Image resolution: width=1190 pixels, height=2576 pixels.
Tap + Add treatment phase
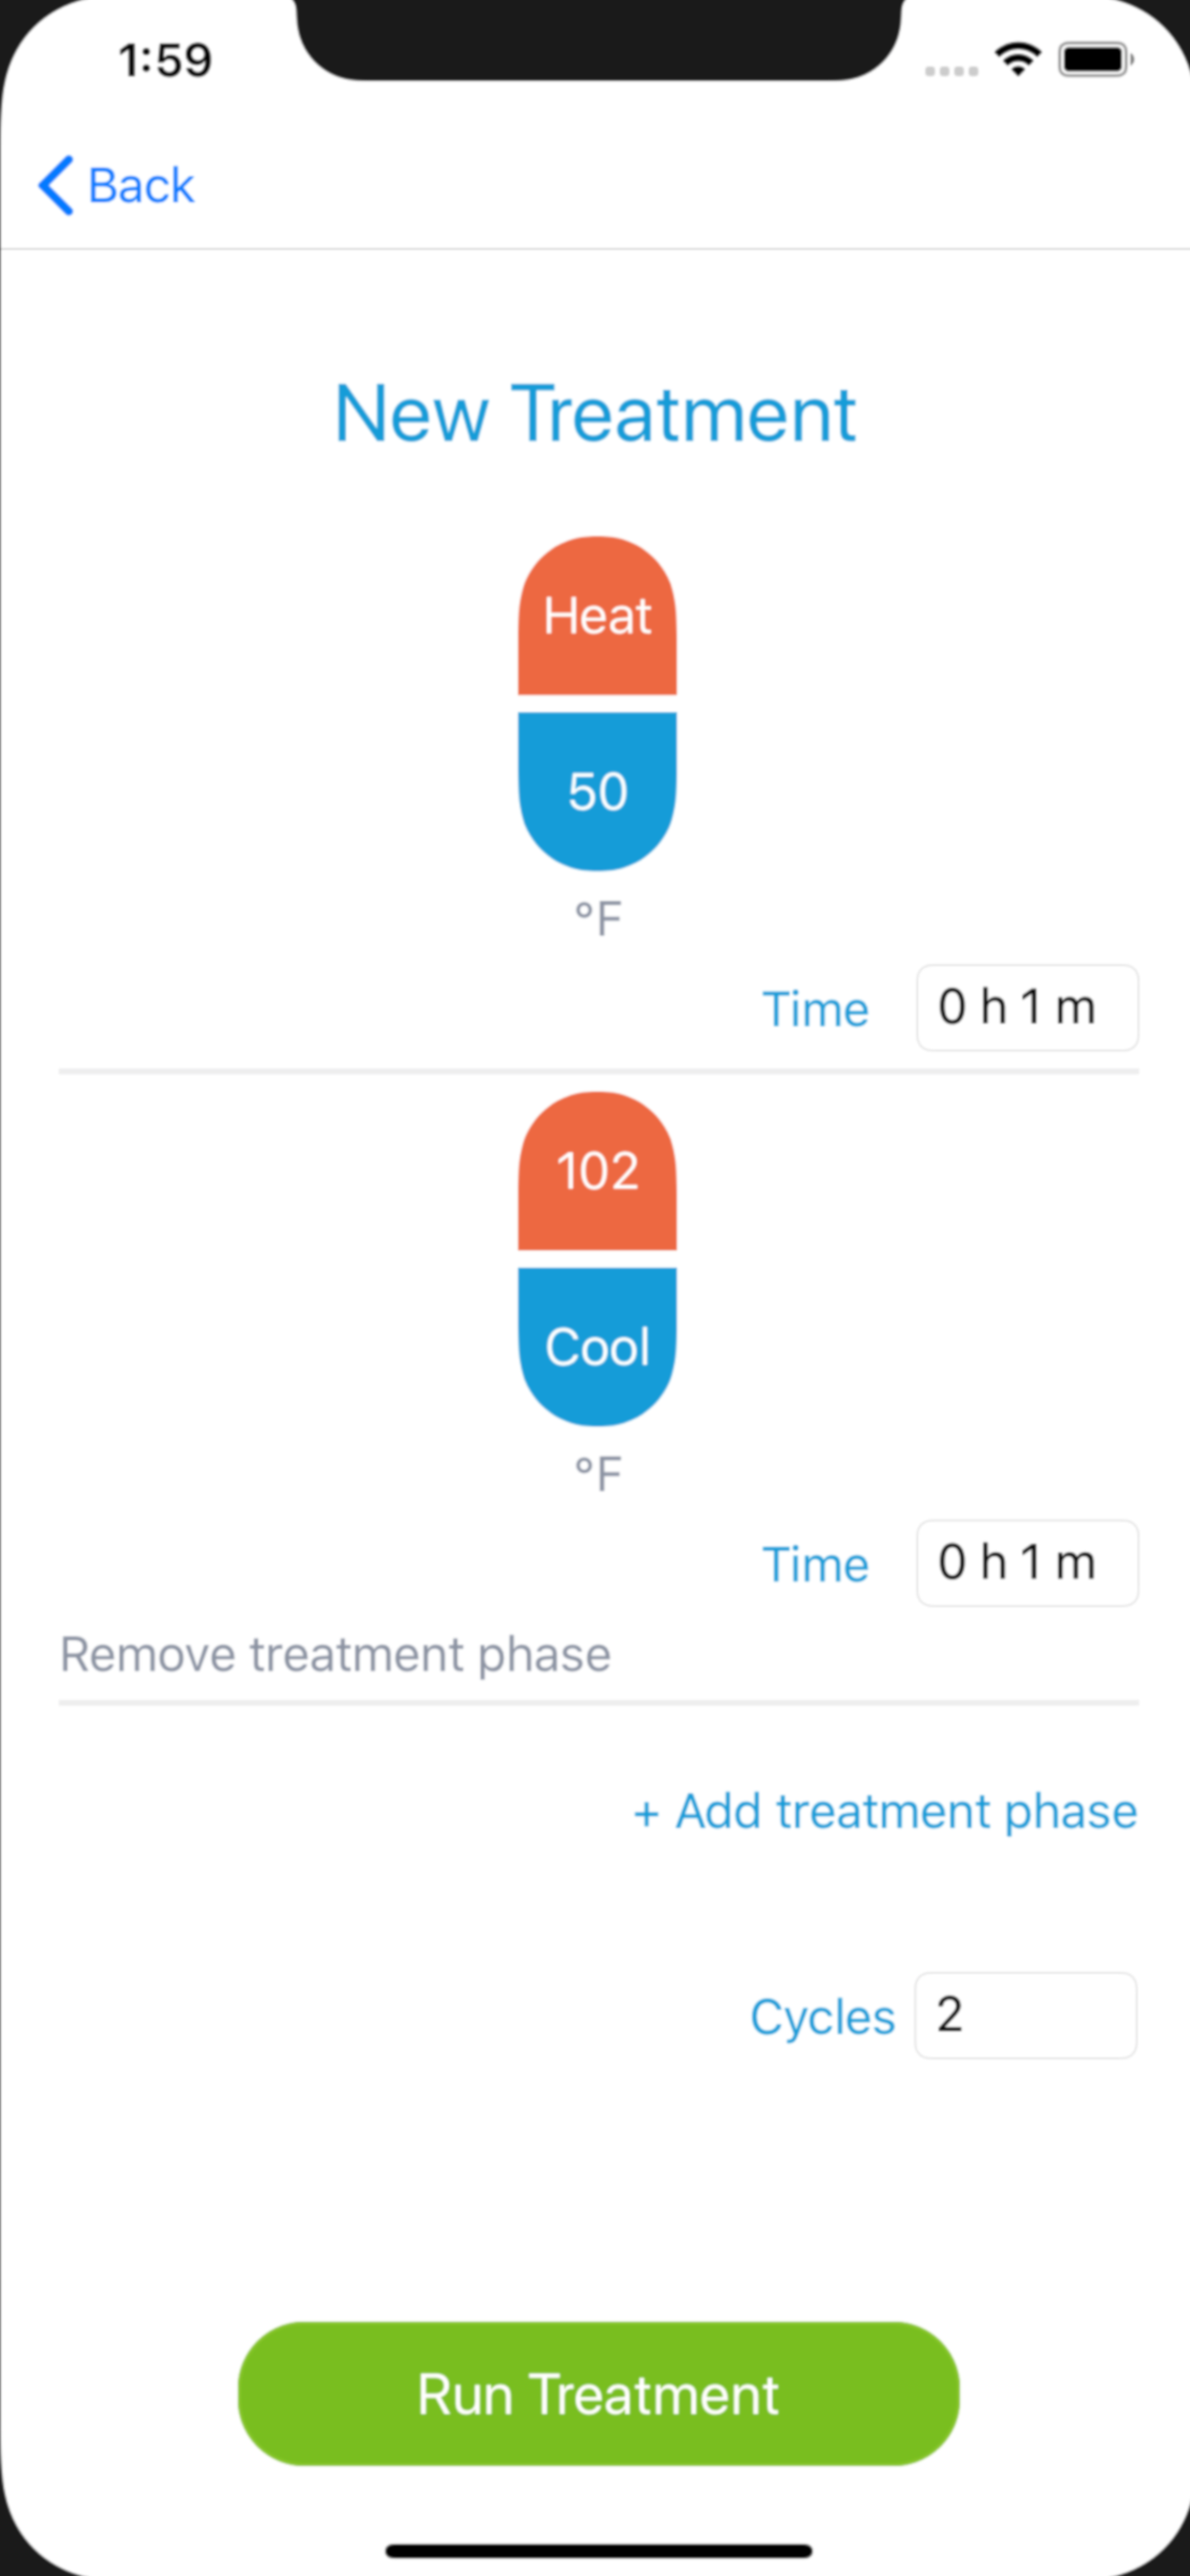click(885, 1811)
